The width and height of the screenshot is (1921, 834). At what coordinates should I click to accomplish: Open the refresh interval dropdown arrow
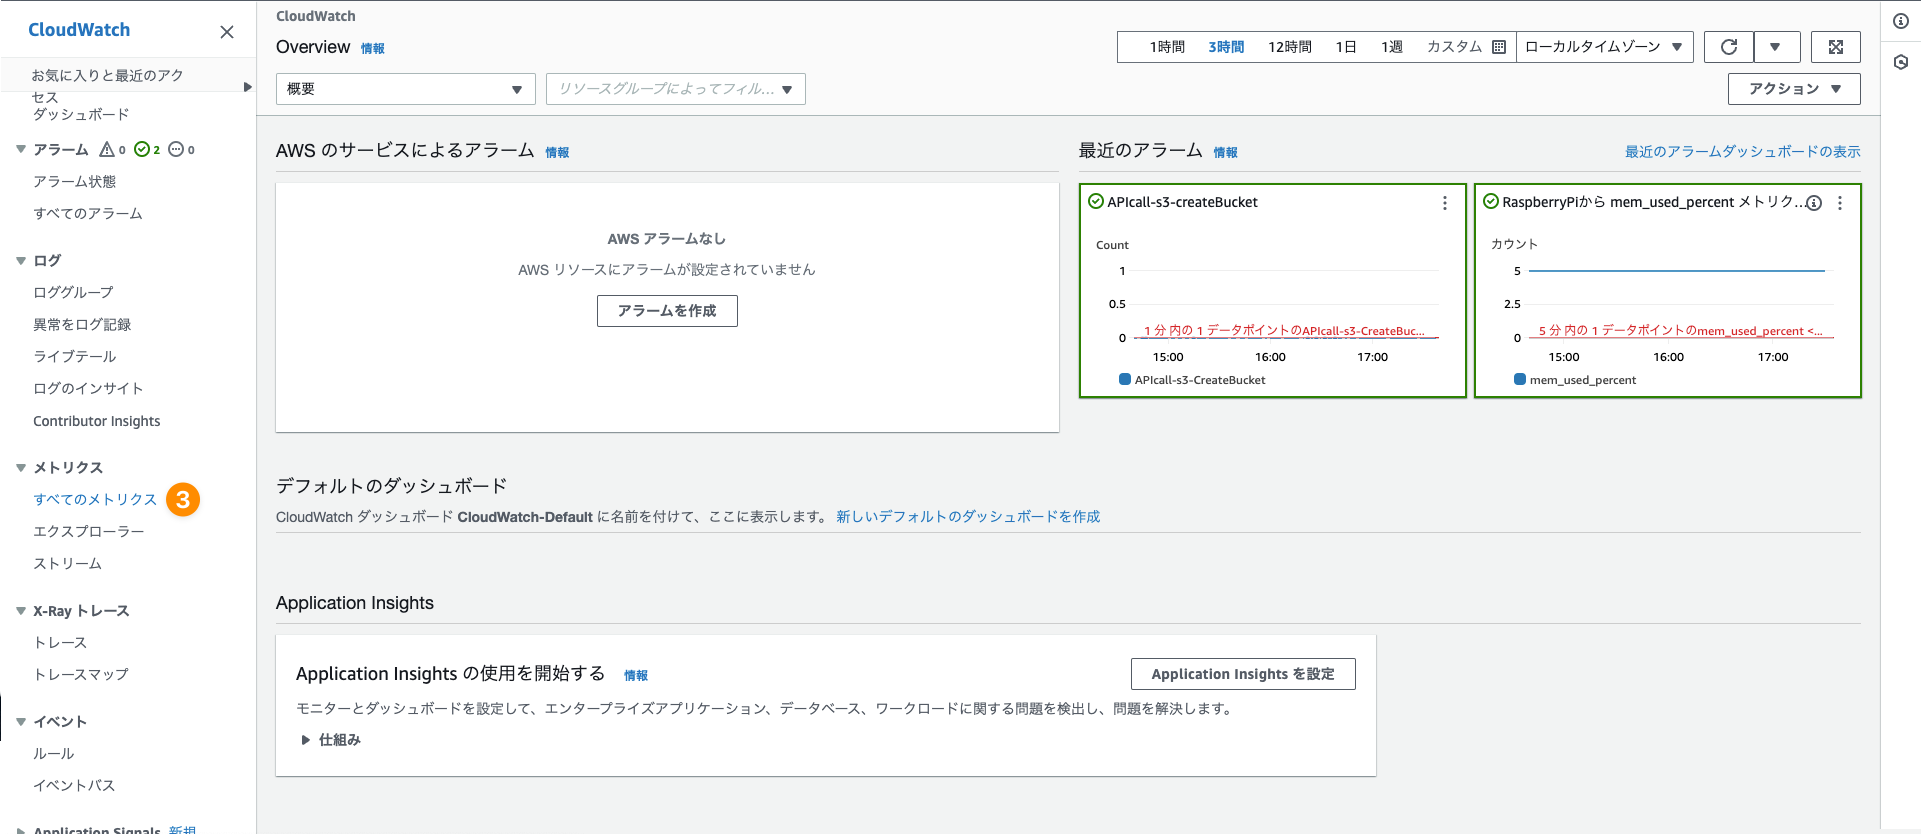click(x=1776, y=47)
